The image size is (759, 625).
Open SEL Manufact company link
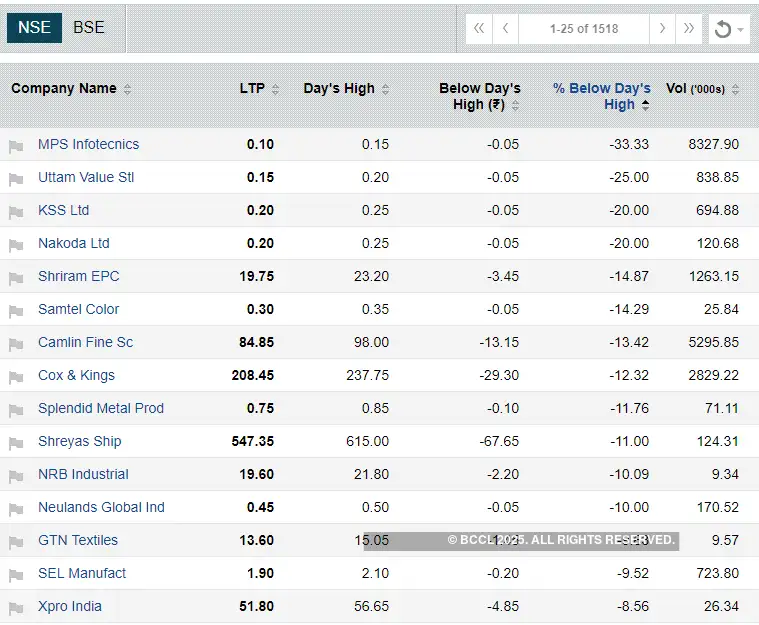(x=82, y=573)
